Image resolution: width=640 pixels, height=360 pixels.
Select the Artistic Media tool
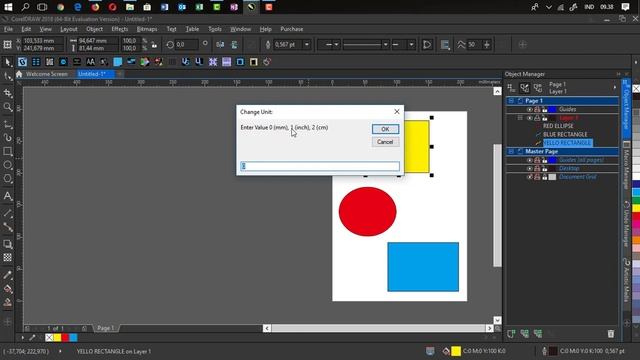(x=8, y=138)
